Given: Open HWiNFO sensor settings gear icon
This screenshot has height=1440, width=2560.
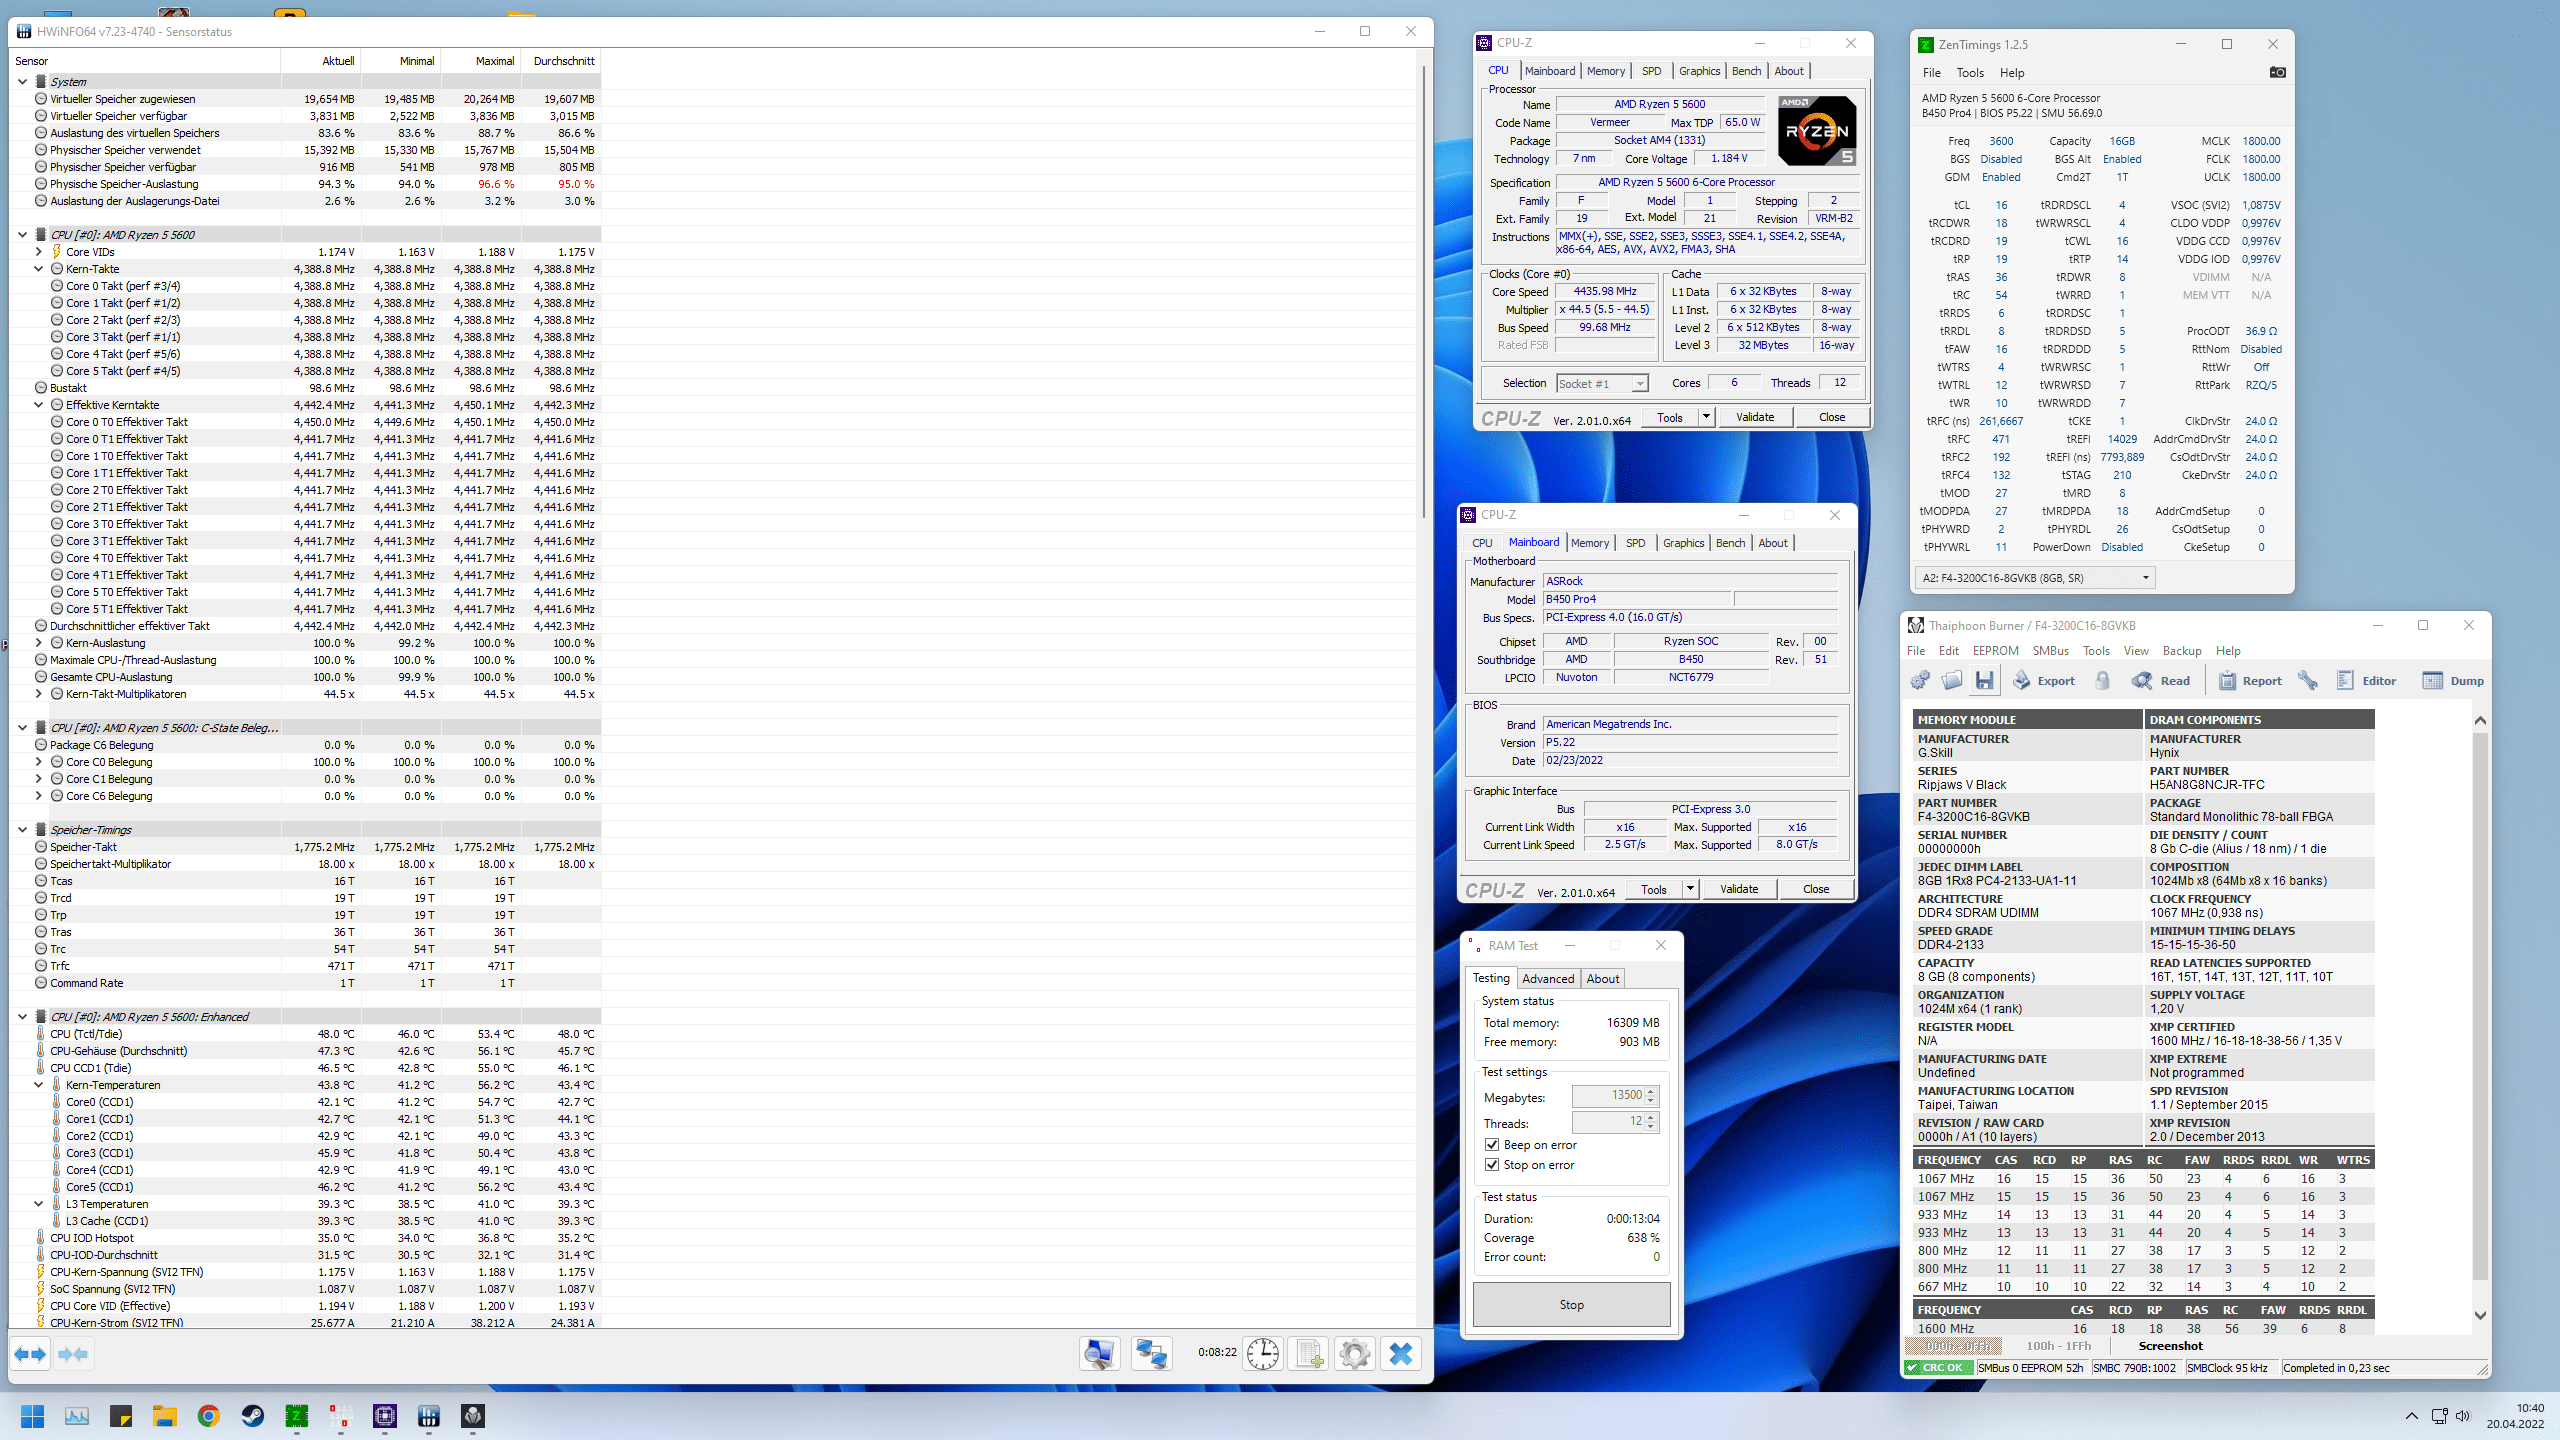Looking at the screenshot, I should 1355,1354.
